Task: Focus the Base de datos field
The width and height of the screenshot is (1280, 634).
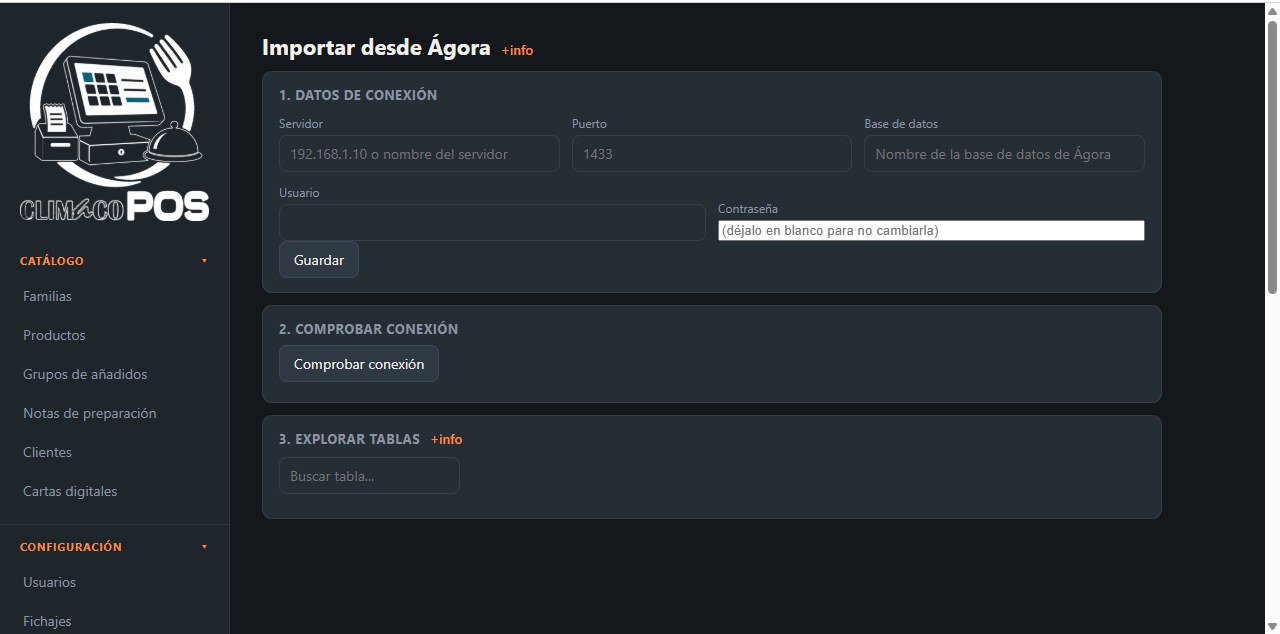Action: click(x=1004, y=154)
